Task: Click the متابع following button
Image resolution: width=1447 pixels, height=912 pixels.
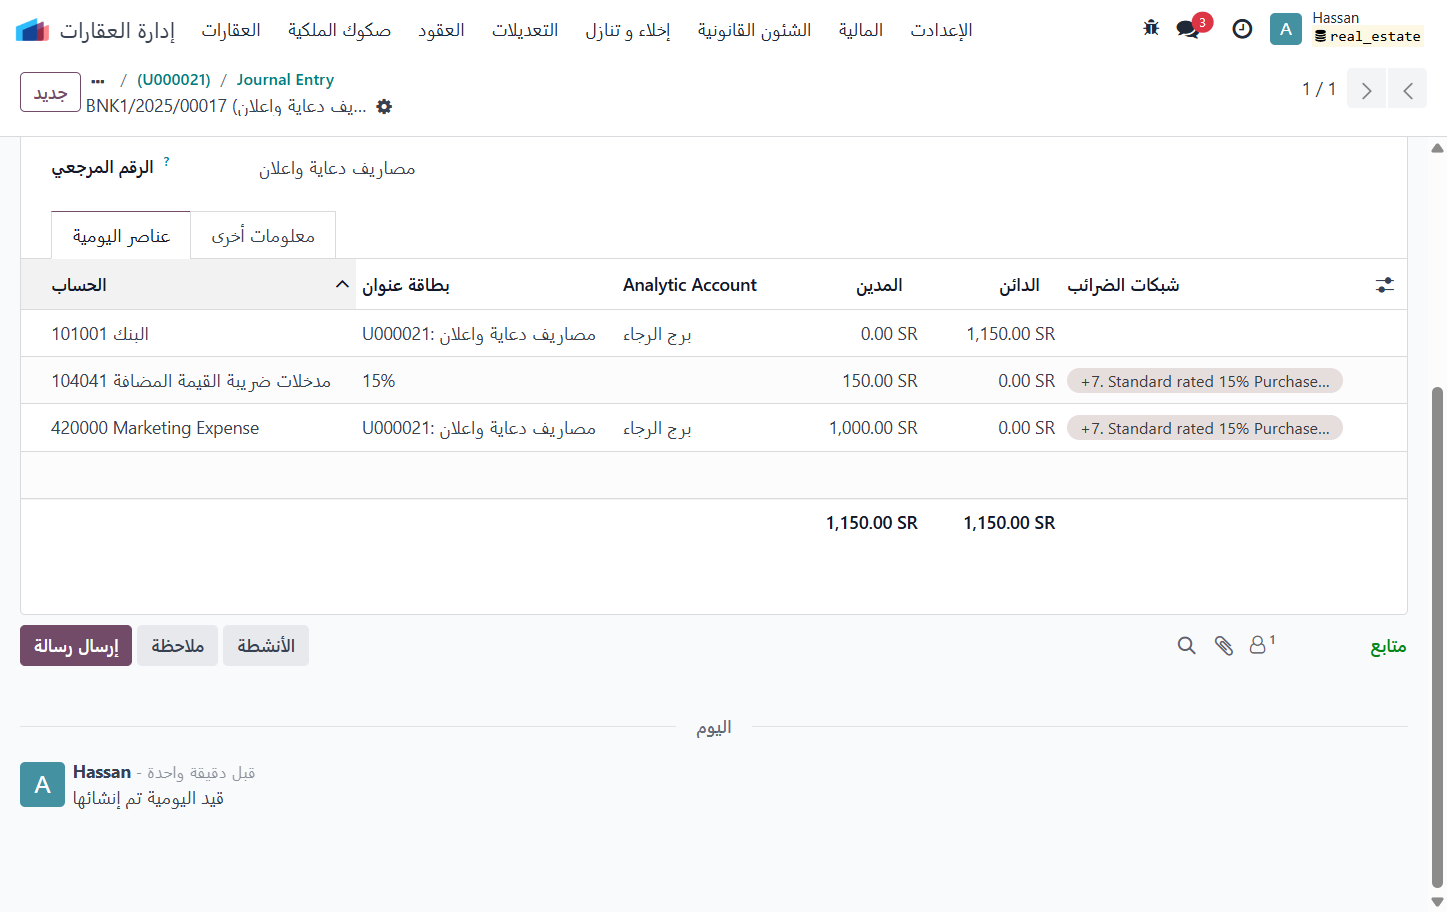Action: [x=1388, y=647]
